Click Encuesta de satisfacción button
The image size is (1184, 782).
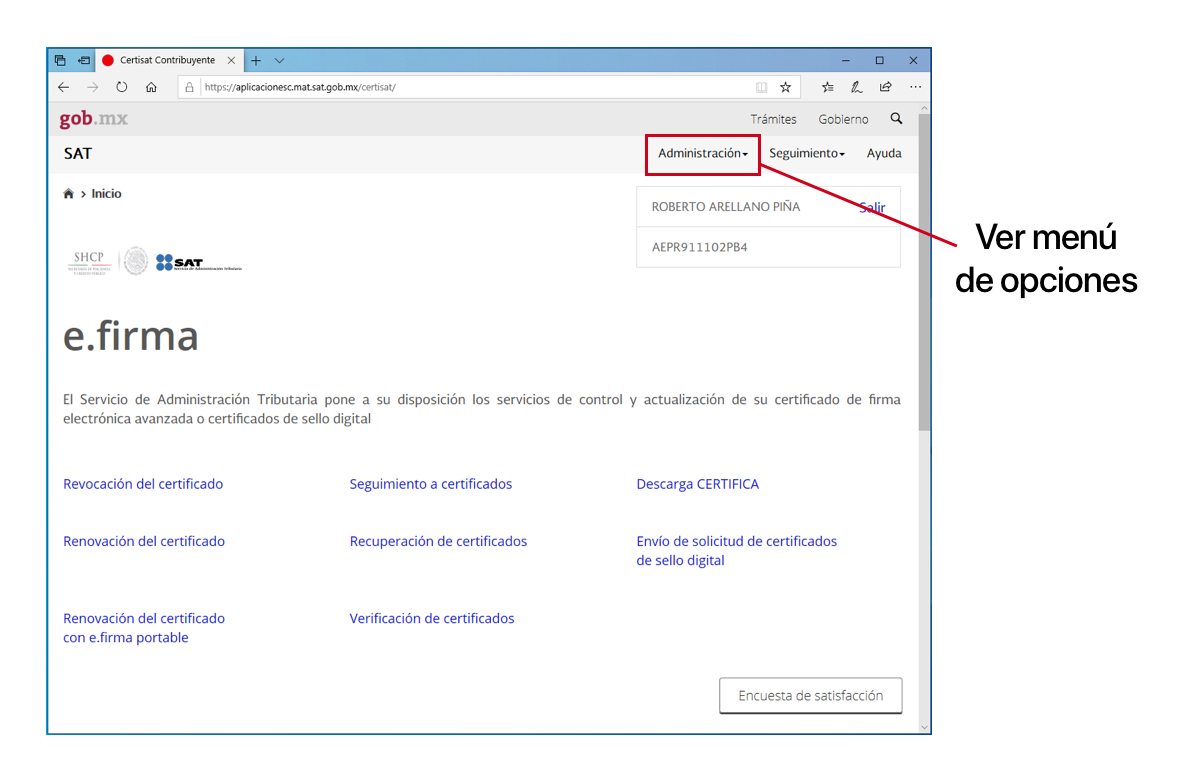click(811, 695)
